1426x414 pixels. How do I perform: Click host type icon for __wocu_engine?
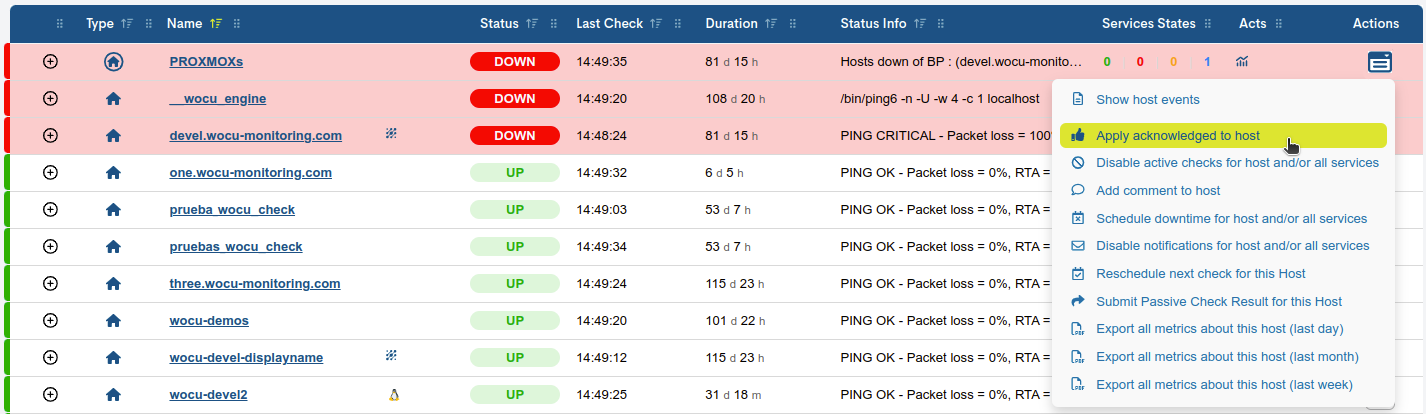113,99
